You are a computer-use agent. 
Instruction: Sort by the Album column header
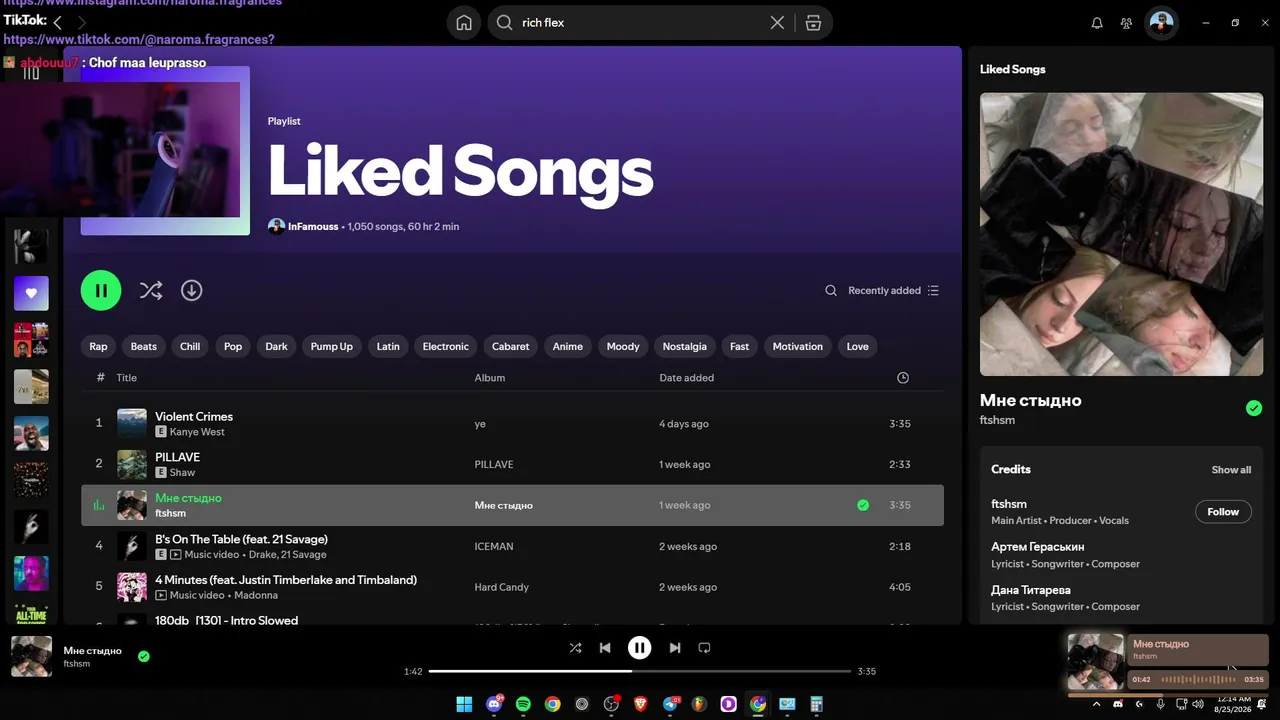pyautogui.click(x=490, y=378)
